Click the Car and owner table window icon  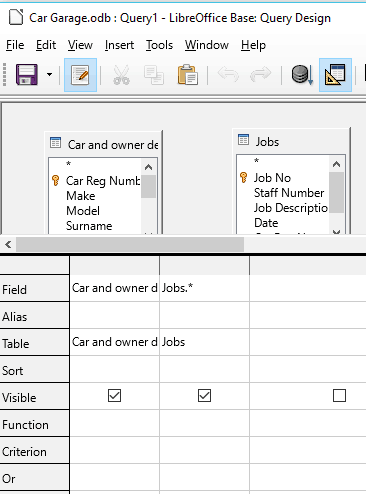(x=55, y=143)
